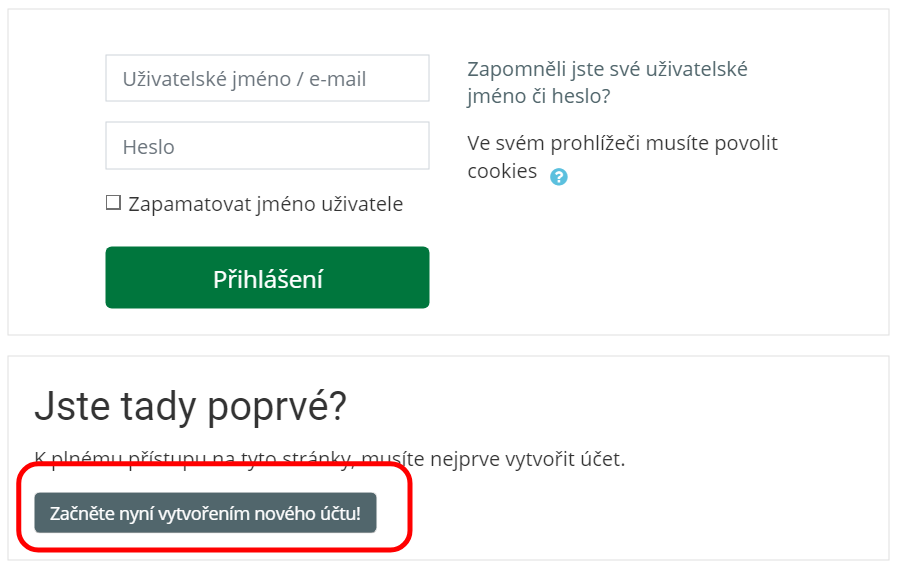The image size is (903, 570).
Task: Open the Zapomněli jste své uživatelské jméno link
Action: pos(607,69)
